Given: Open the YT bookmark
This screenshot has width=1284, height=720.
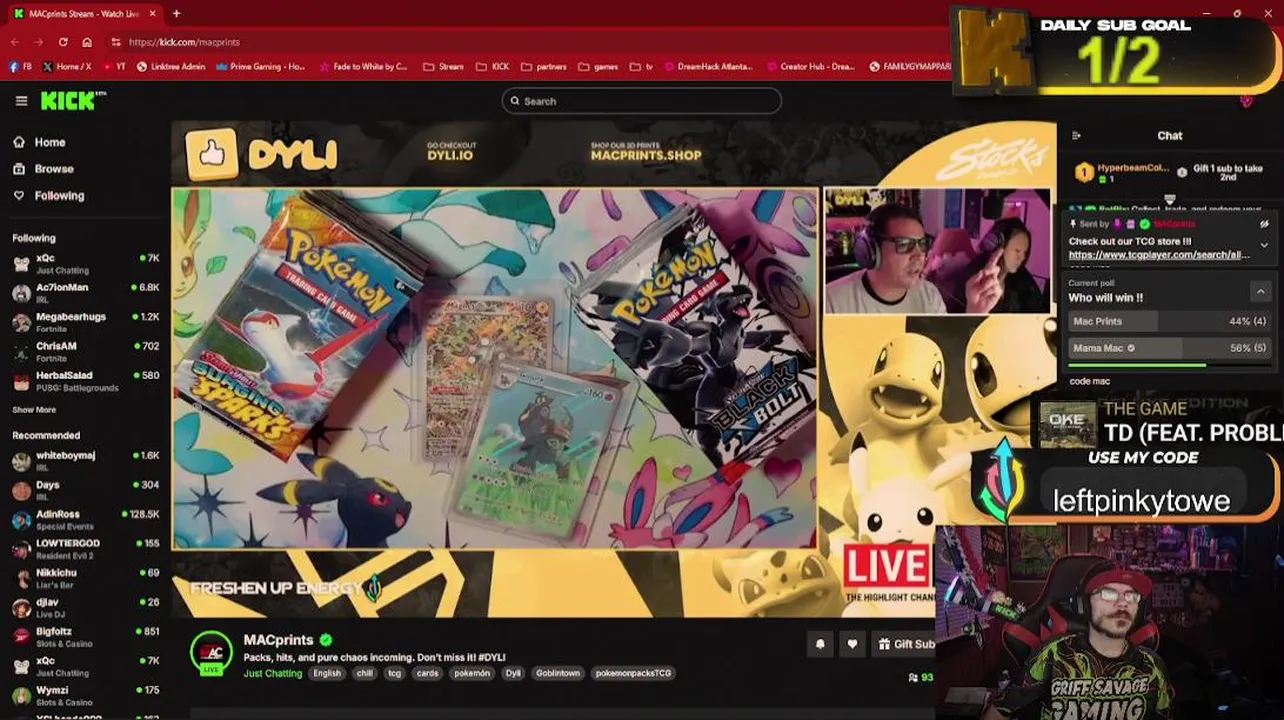Looking at the screenshot, I should point(114,67).
